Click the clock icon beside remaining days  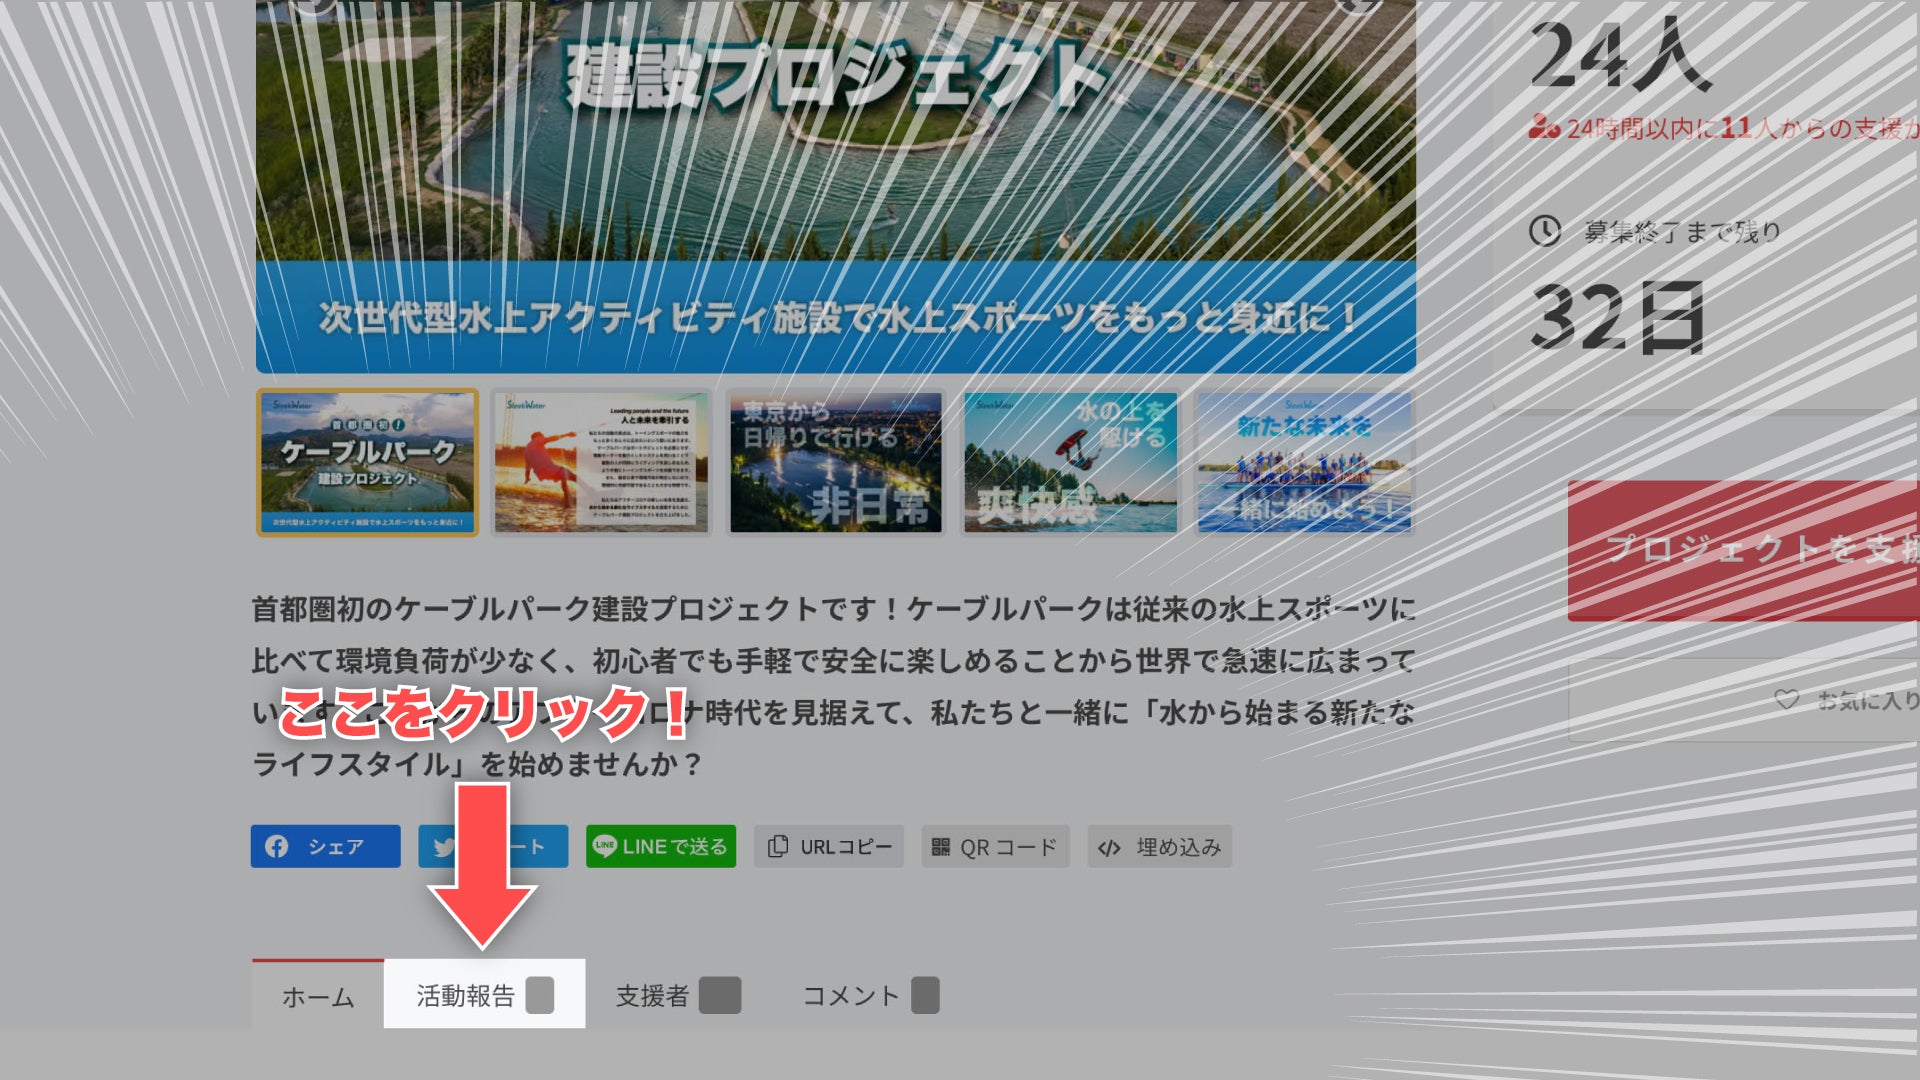(x=1545, y=232)
